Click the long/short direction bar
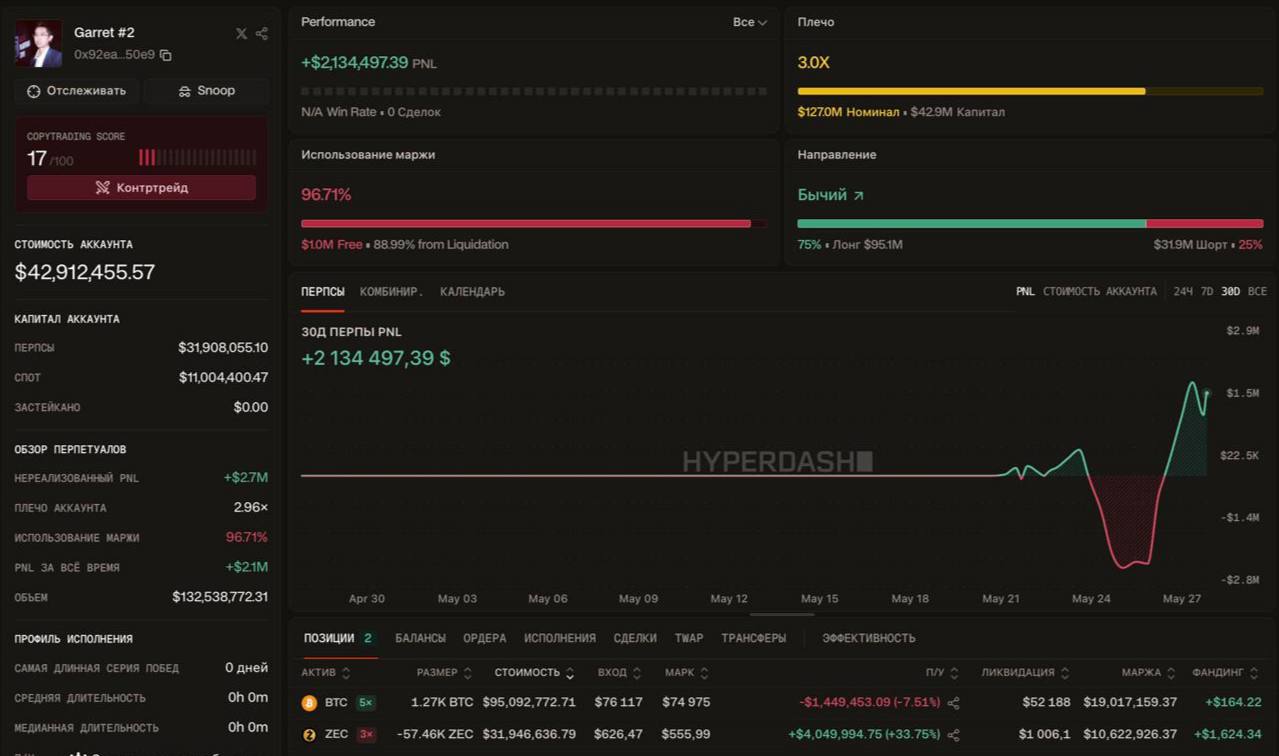Viewport: 1279px width, 756px height. tap(1030, 224)
